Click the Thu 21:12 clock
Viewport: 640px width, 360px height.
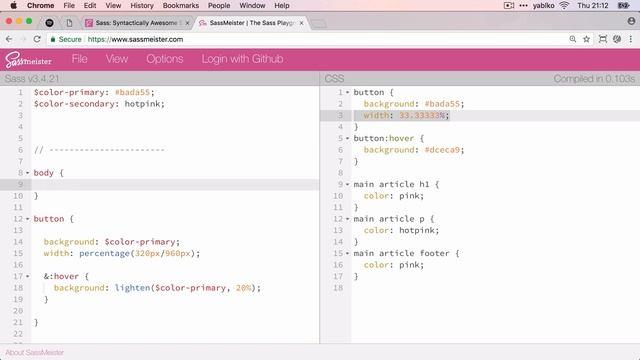593,5
